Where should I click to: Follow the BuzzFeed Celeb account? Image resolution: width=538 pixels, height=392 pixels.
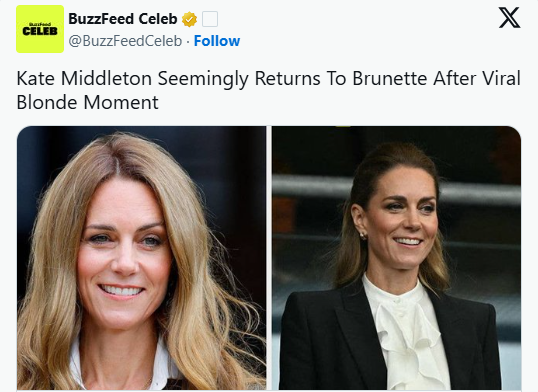tap(217, 41)
